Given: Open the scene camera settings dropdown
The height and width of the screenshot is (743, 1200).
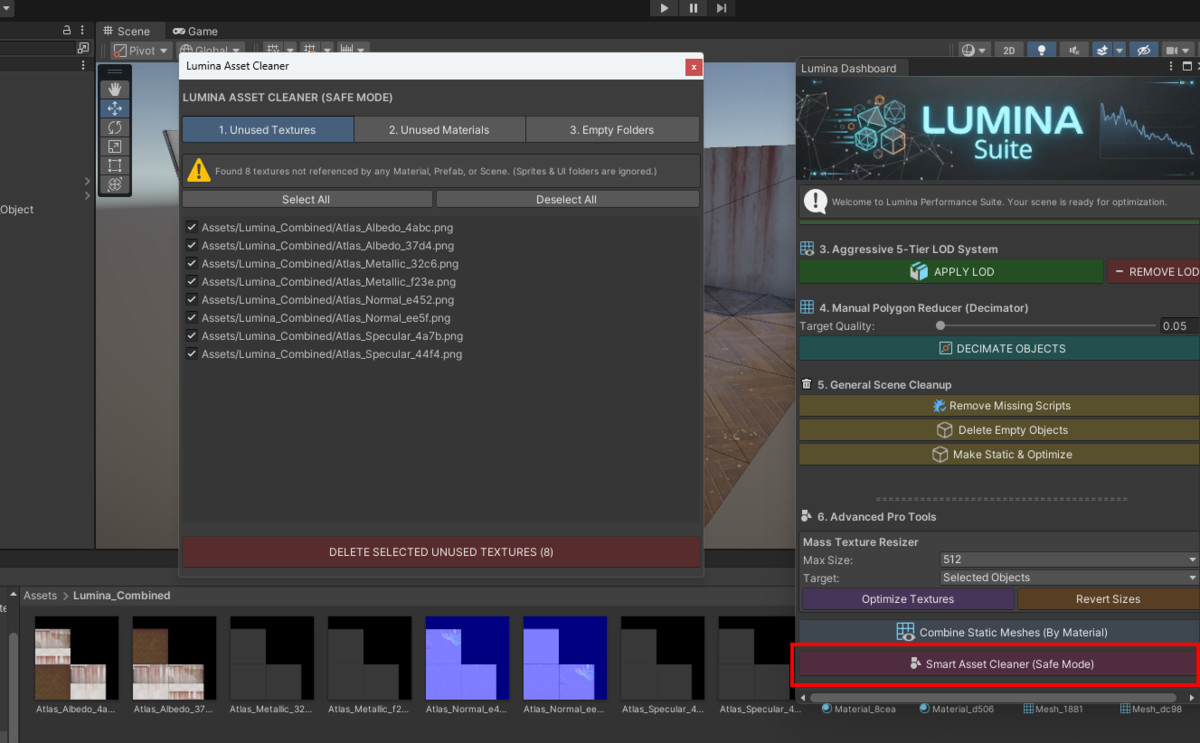Looking at the screenshot, I should (x=1177, y=50).
